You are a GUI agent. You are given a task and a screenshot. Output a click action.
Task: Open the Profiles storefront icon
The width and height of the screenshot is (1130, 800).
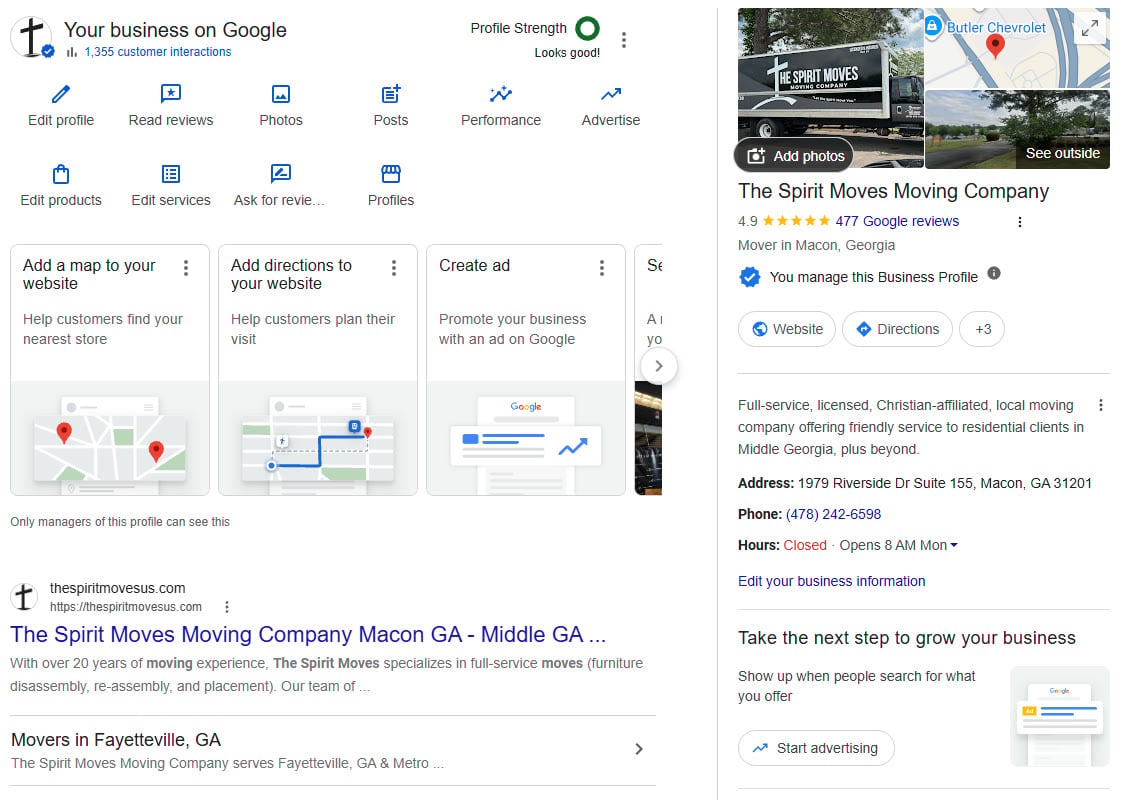point(391,174)
